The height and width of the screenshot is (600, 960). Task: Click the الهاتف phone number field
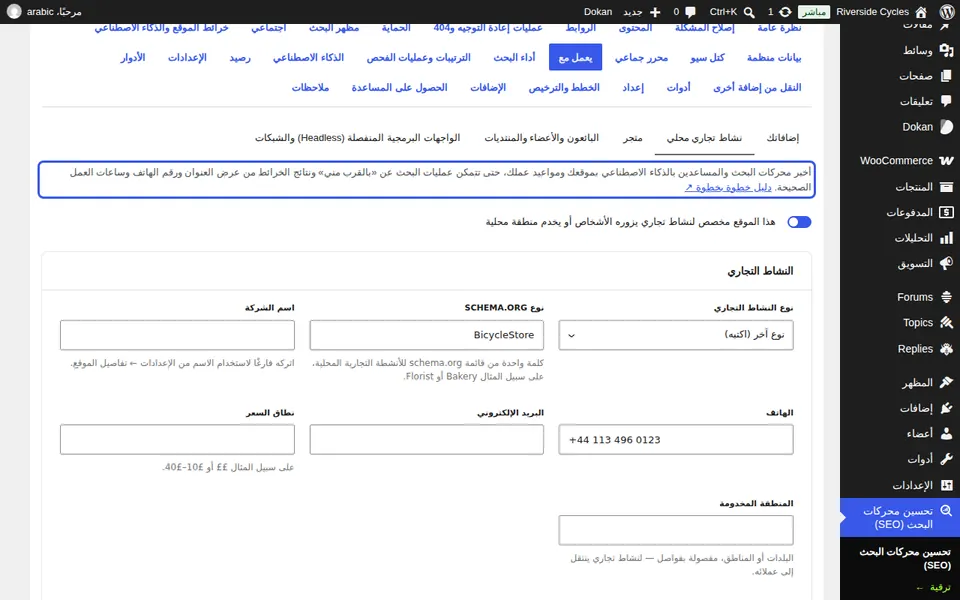tap(675, 440)
